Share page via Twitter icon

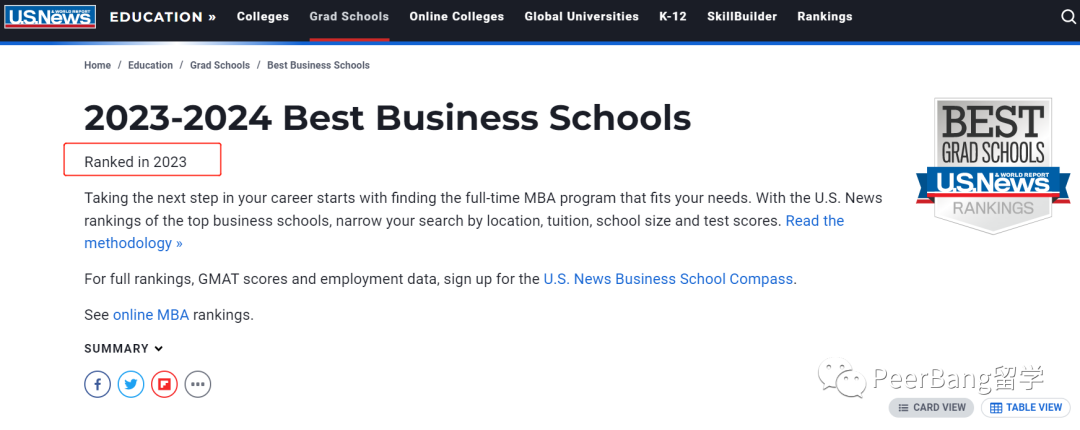point(131,384)
